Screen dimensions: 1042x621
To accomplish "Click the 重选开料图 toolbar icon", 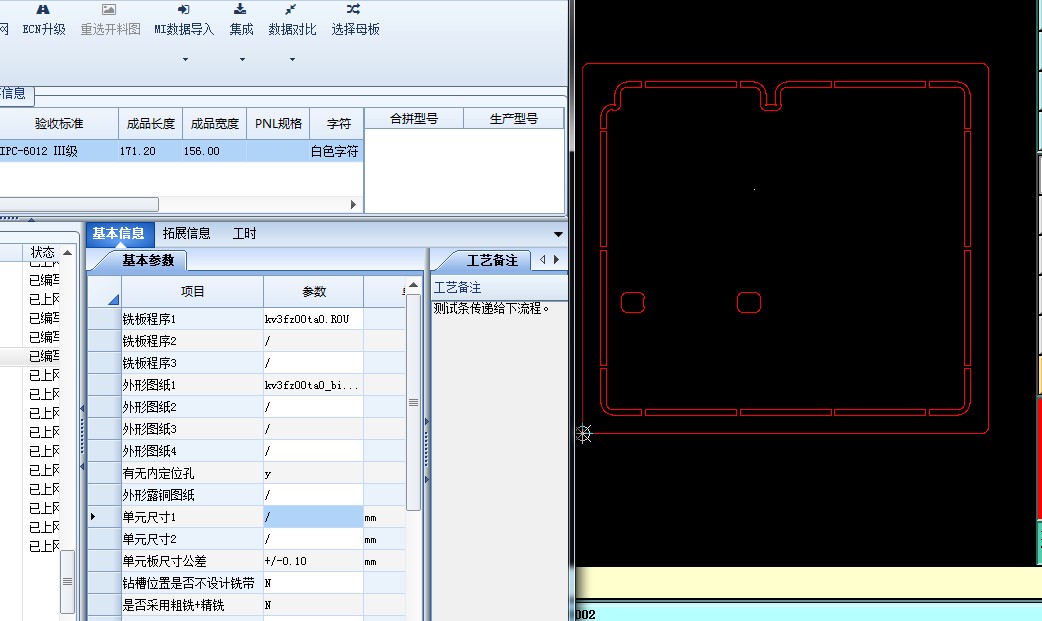I will pos(109,9).
